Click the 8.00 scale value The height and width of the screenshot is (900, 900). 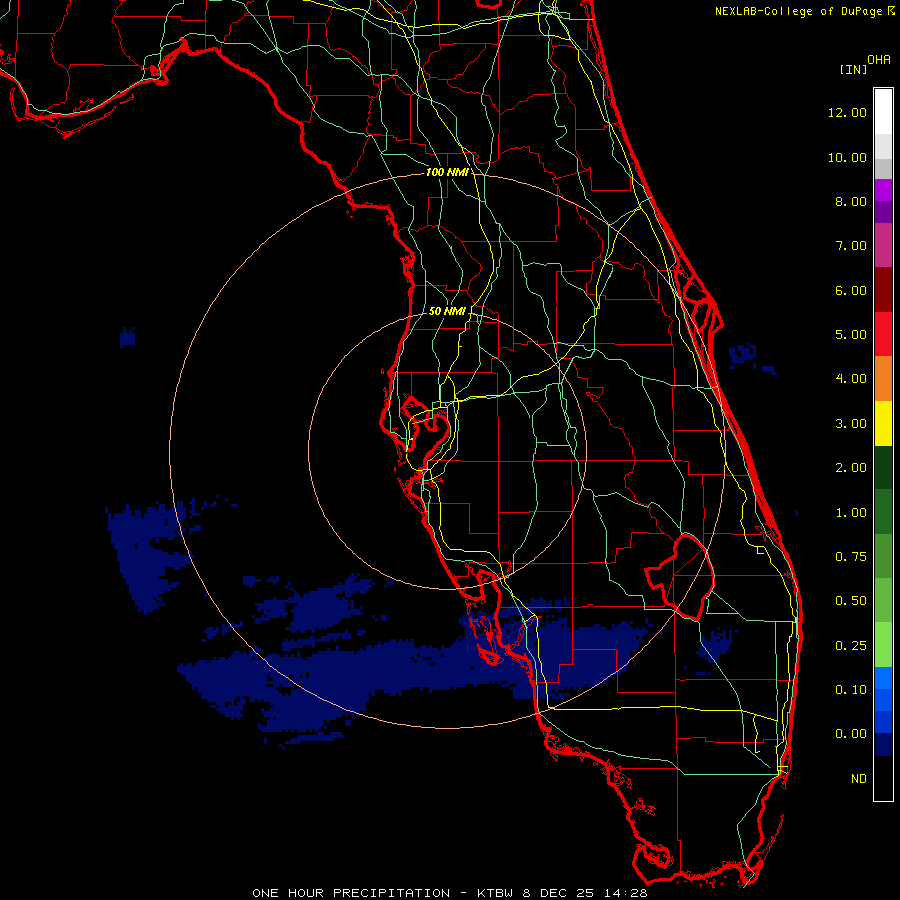tap(851, 201)
